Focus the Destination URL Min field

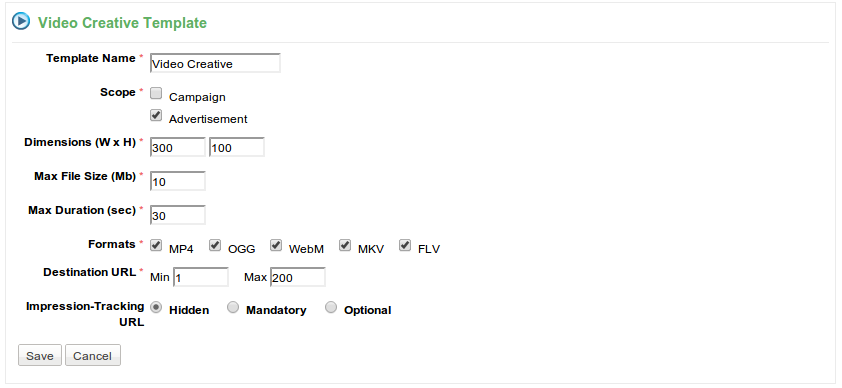pos(200,277)
